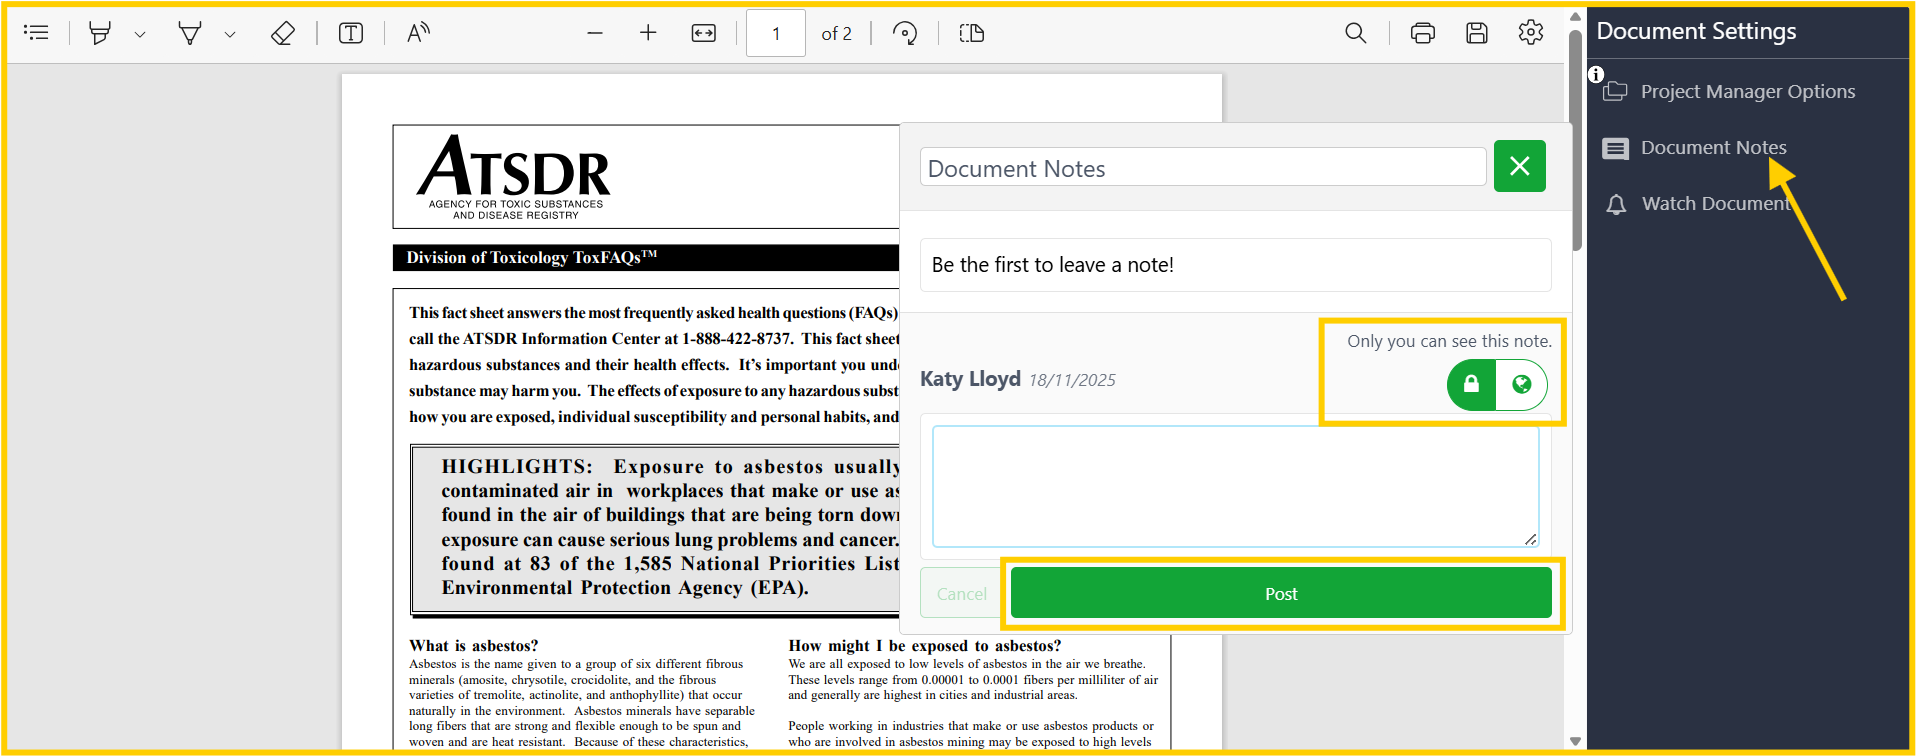Open the table of contents sidebar

click(36, 33)
